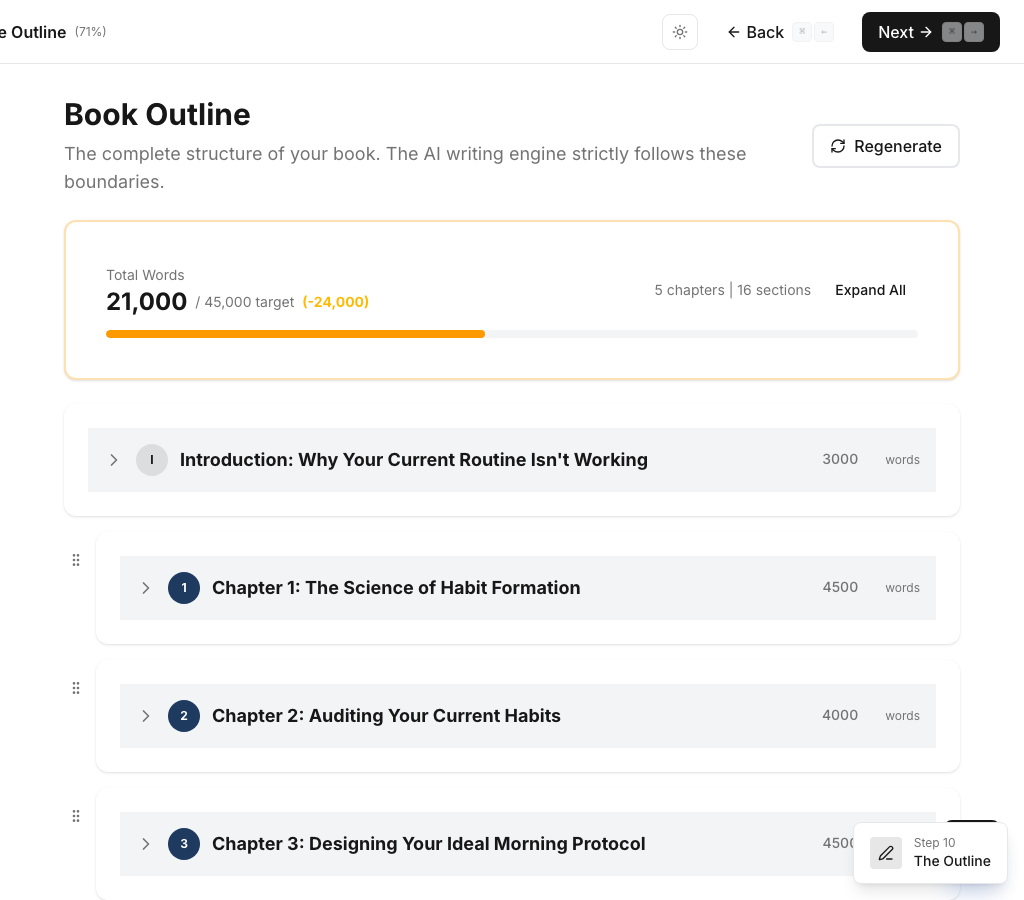This screenshot has width=1024, height=900.
Task: Click drag handle for Chapter 2
Action: click(76, 688)
